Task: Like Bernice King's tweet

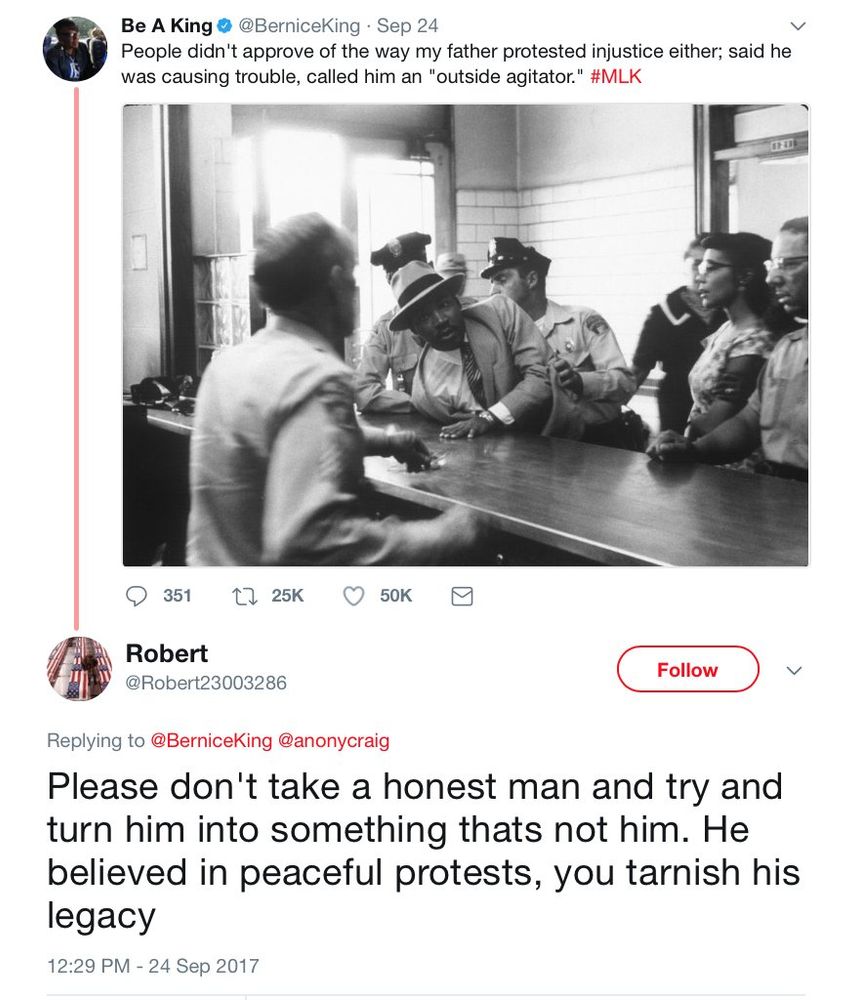Action: pos(351,595)
